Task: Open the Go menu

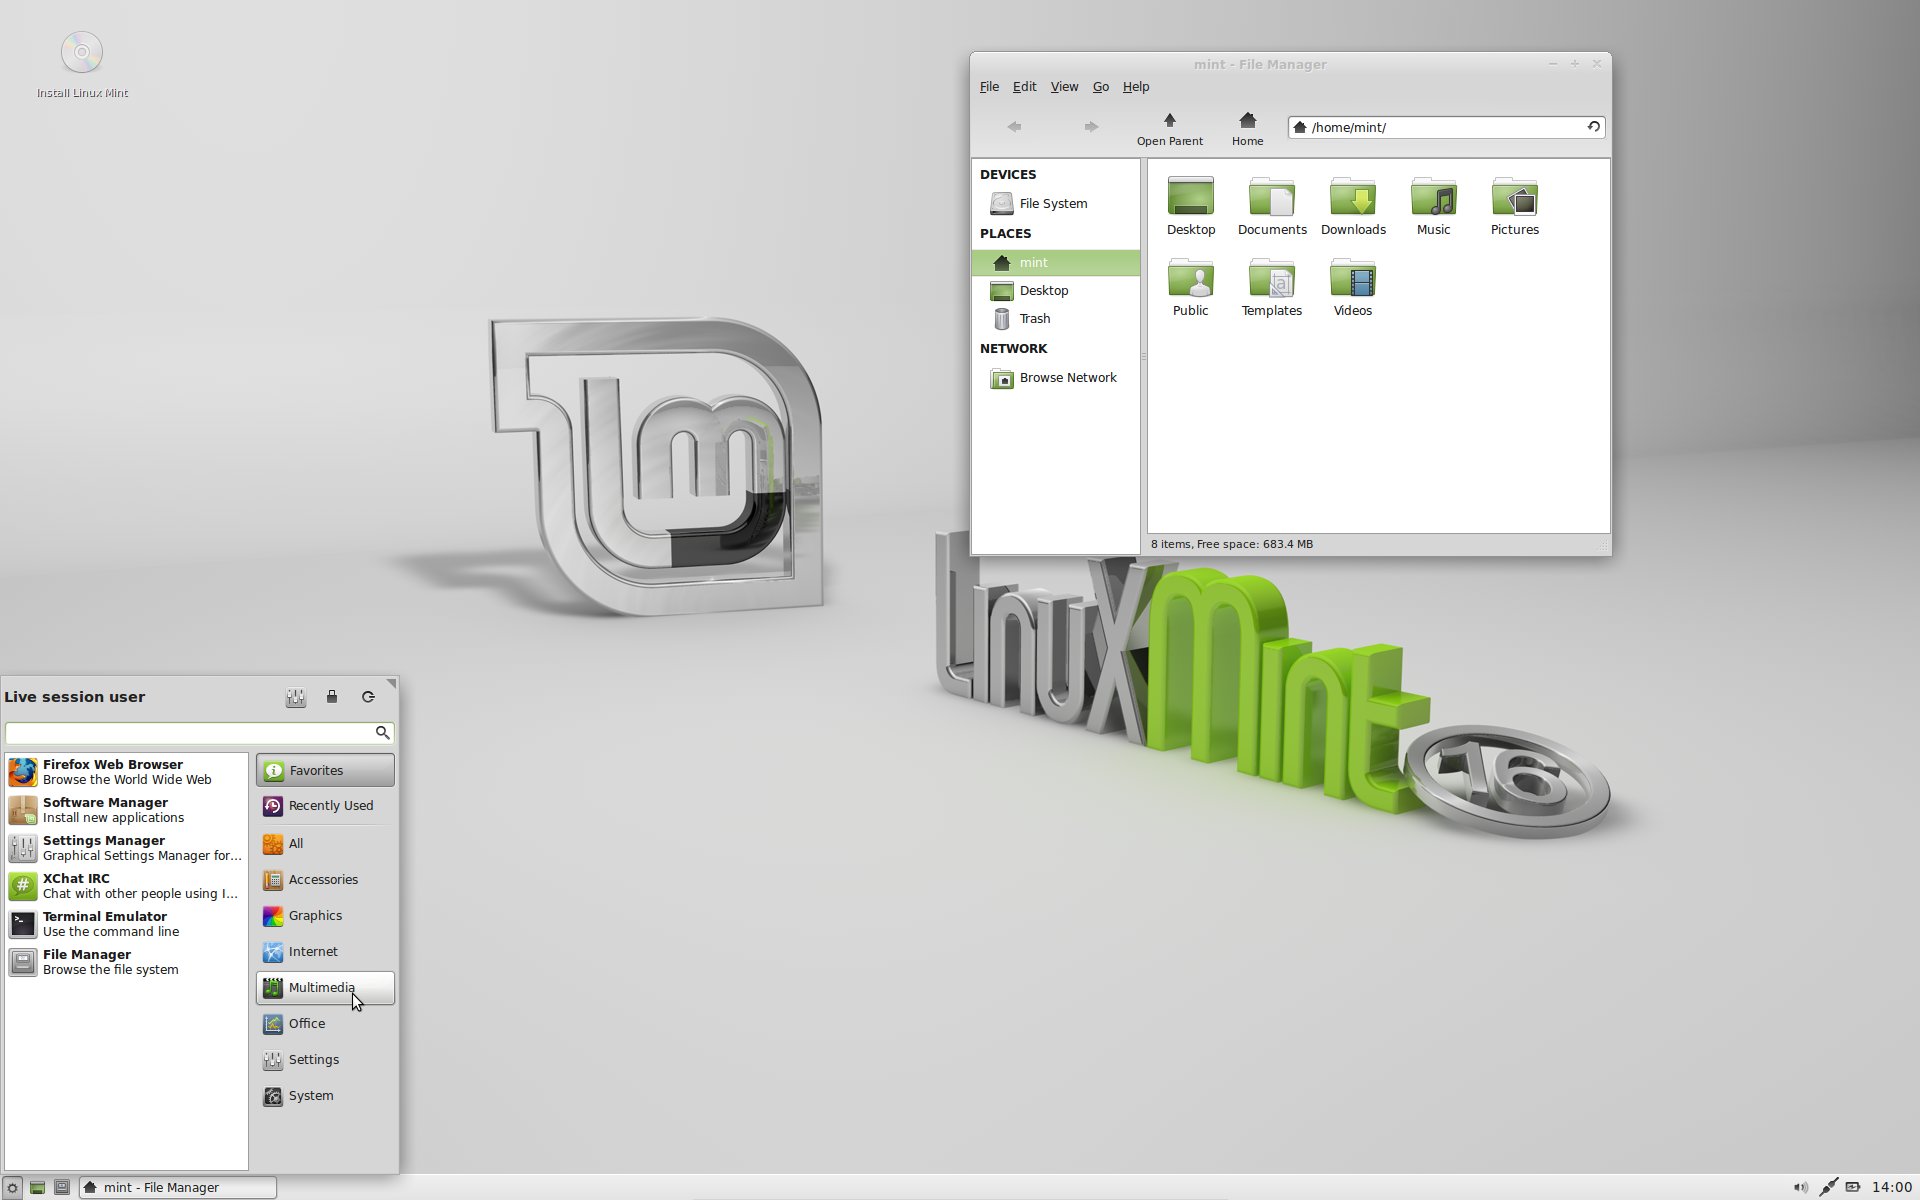Action: 1101,87
